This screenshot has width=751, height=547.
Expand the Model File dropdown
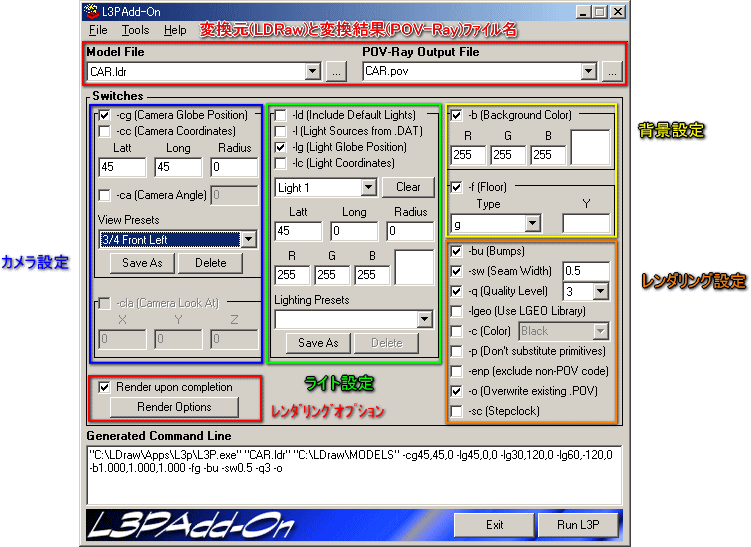tap(312, 72)
